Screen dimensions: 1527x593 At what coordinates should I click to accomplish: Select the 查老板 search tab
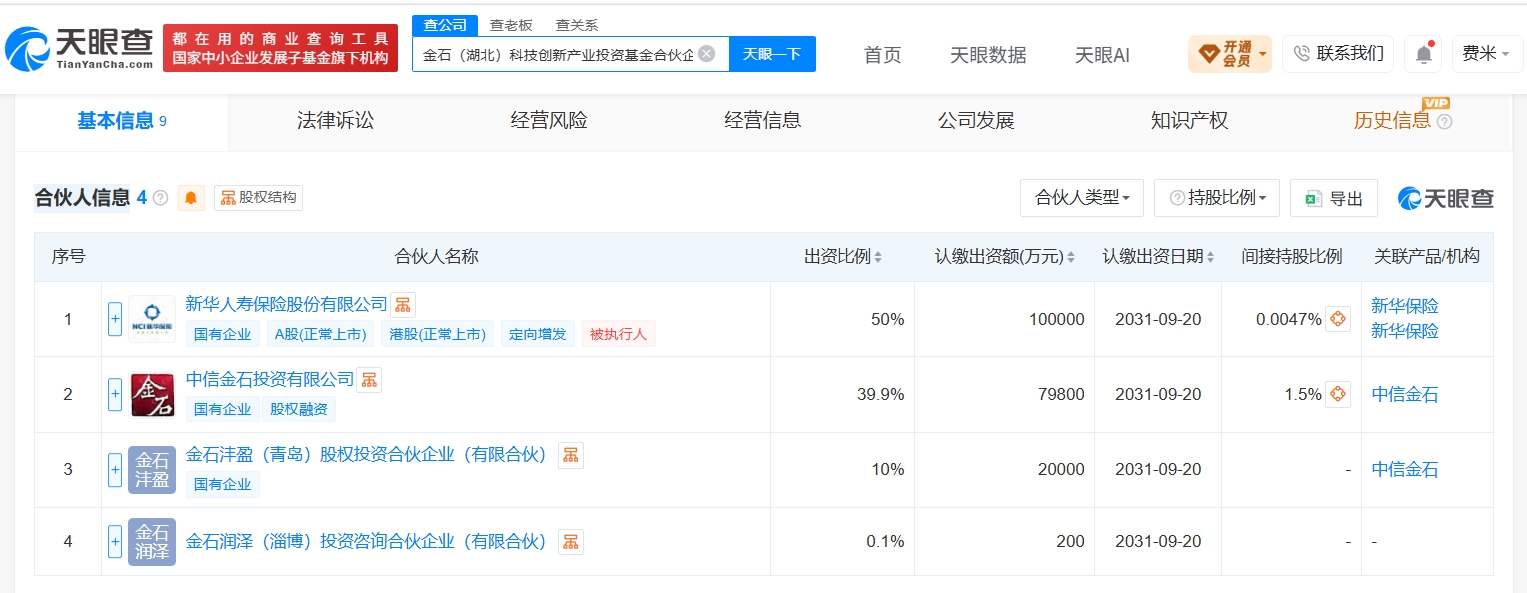[511, 25]
